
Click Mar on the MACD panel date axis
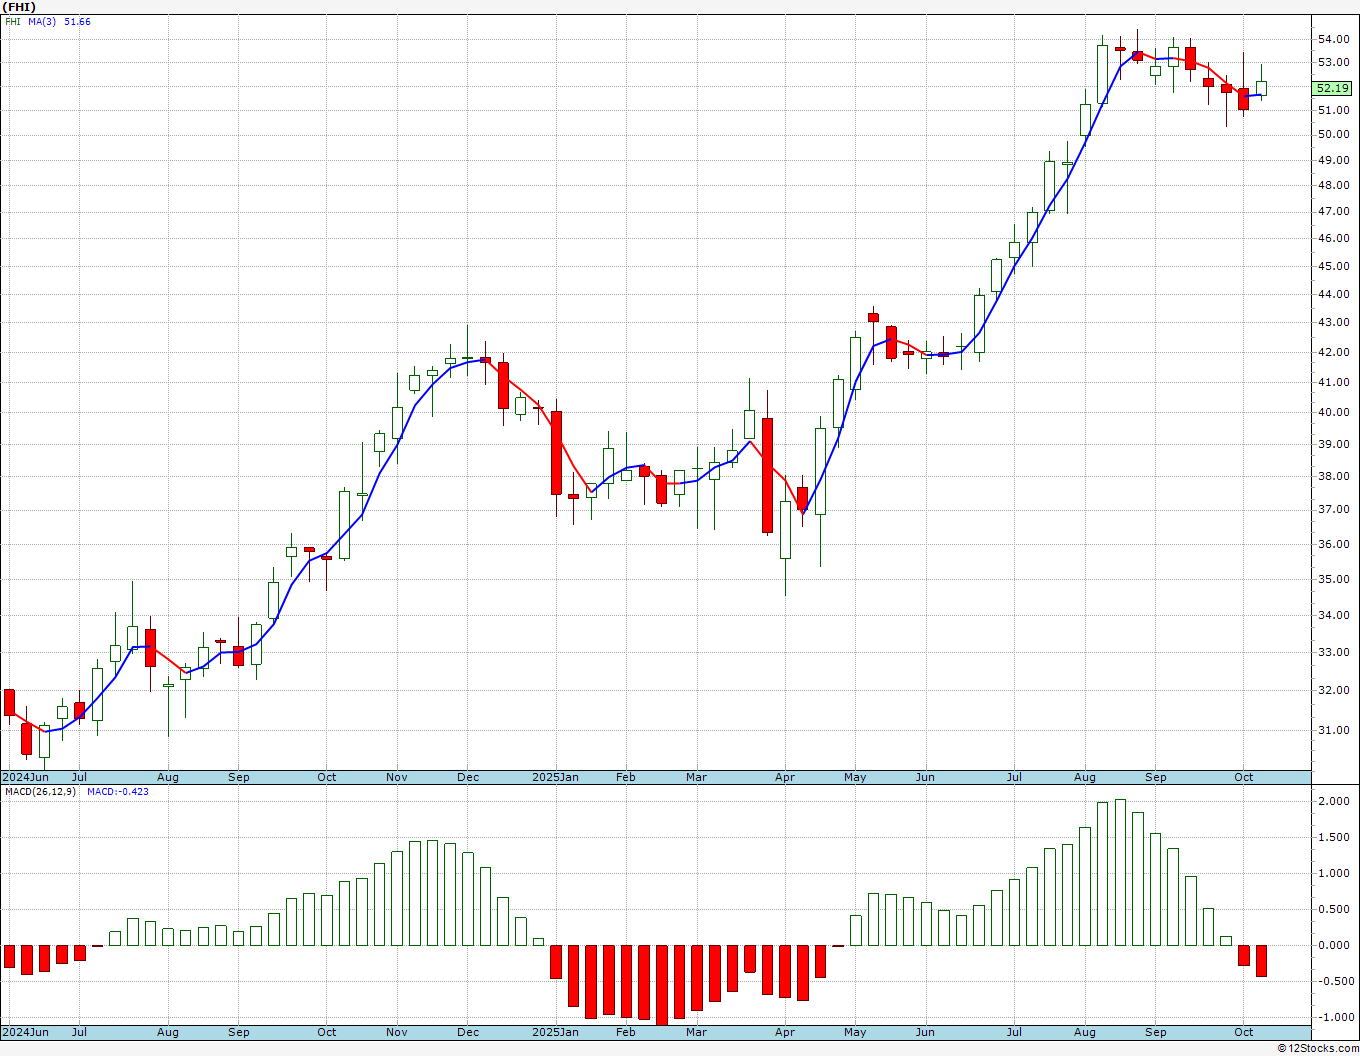pos(696,1032)
